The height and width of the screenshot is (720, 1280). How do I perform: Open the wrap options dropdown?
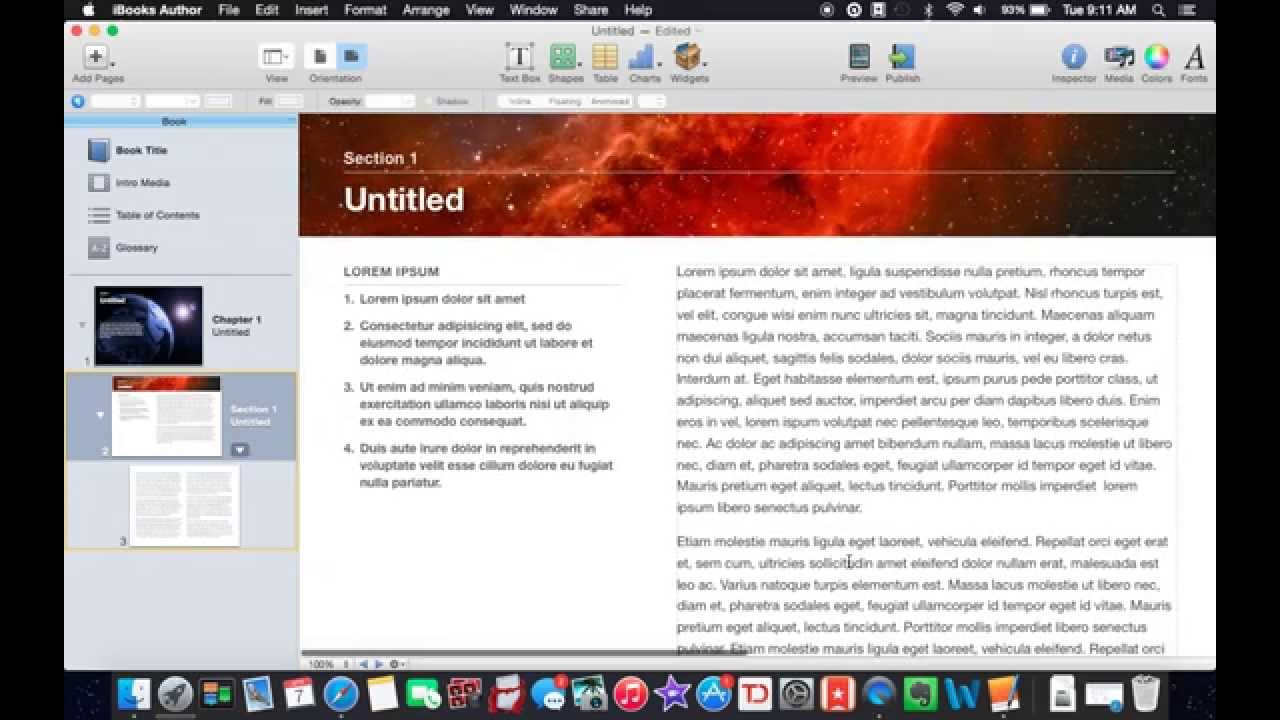[x=652, y=101]
